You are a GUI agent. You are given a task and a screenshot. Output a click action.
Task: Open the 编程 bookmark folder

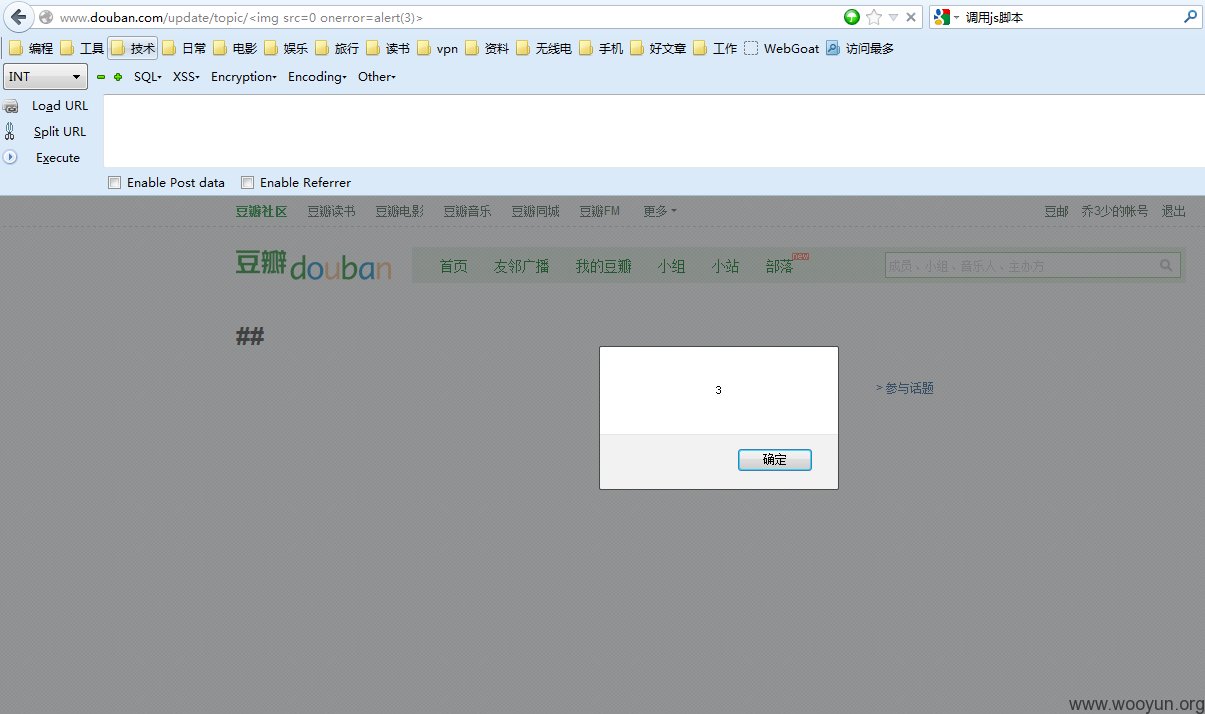(x=31, y=48)
